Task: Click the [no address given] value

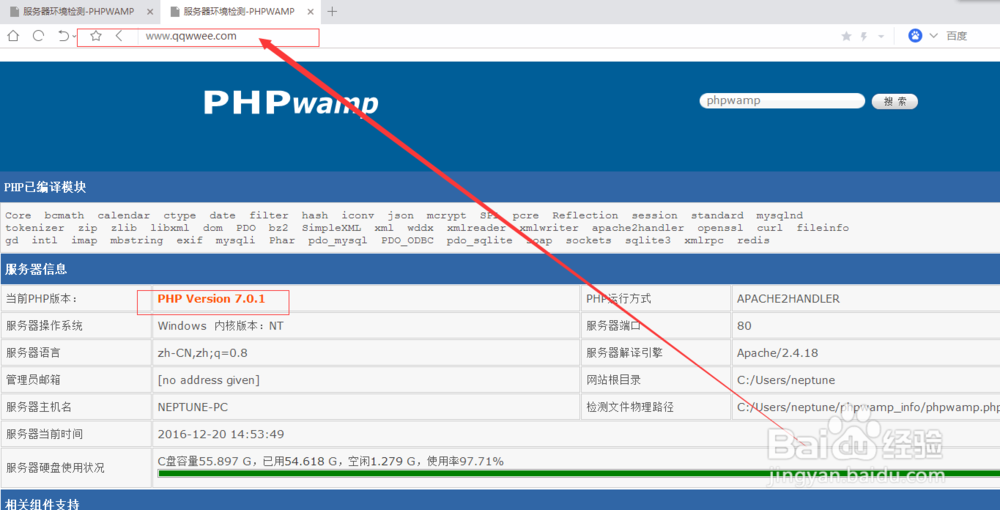Action: point(209,381)
